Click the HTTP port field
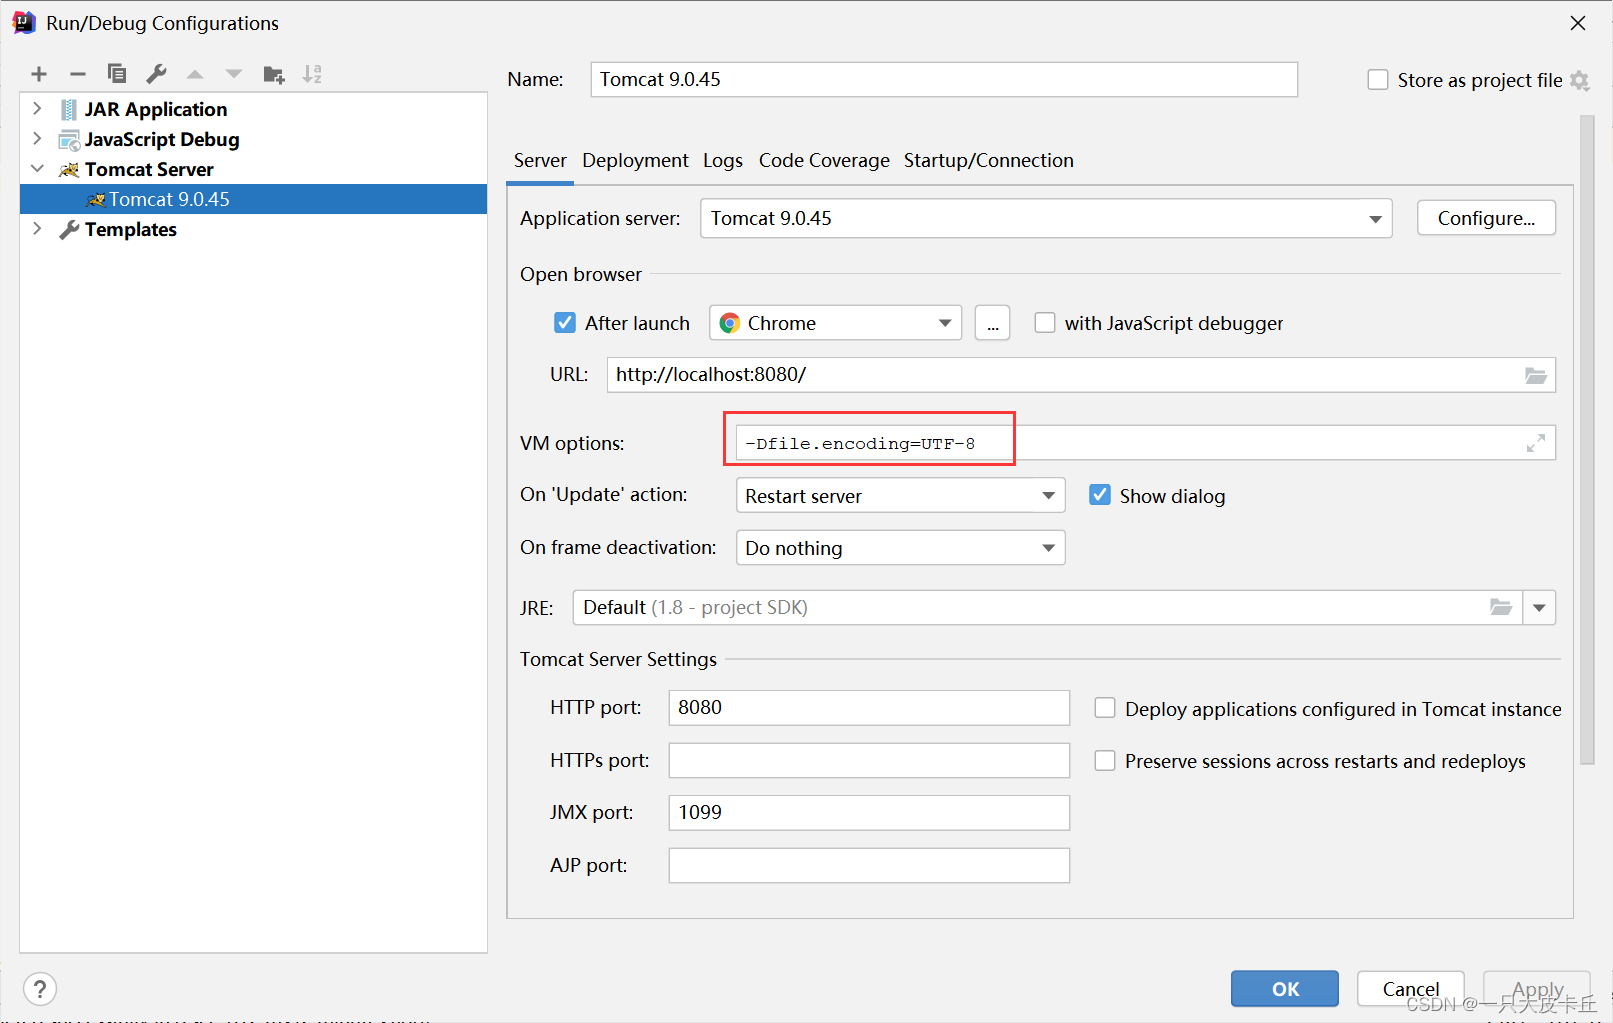Viewport: 1613px width, 1023px height. point(869,708)
